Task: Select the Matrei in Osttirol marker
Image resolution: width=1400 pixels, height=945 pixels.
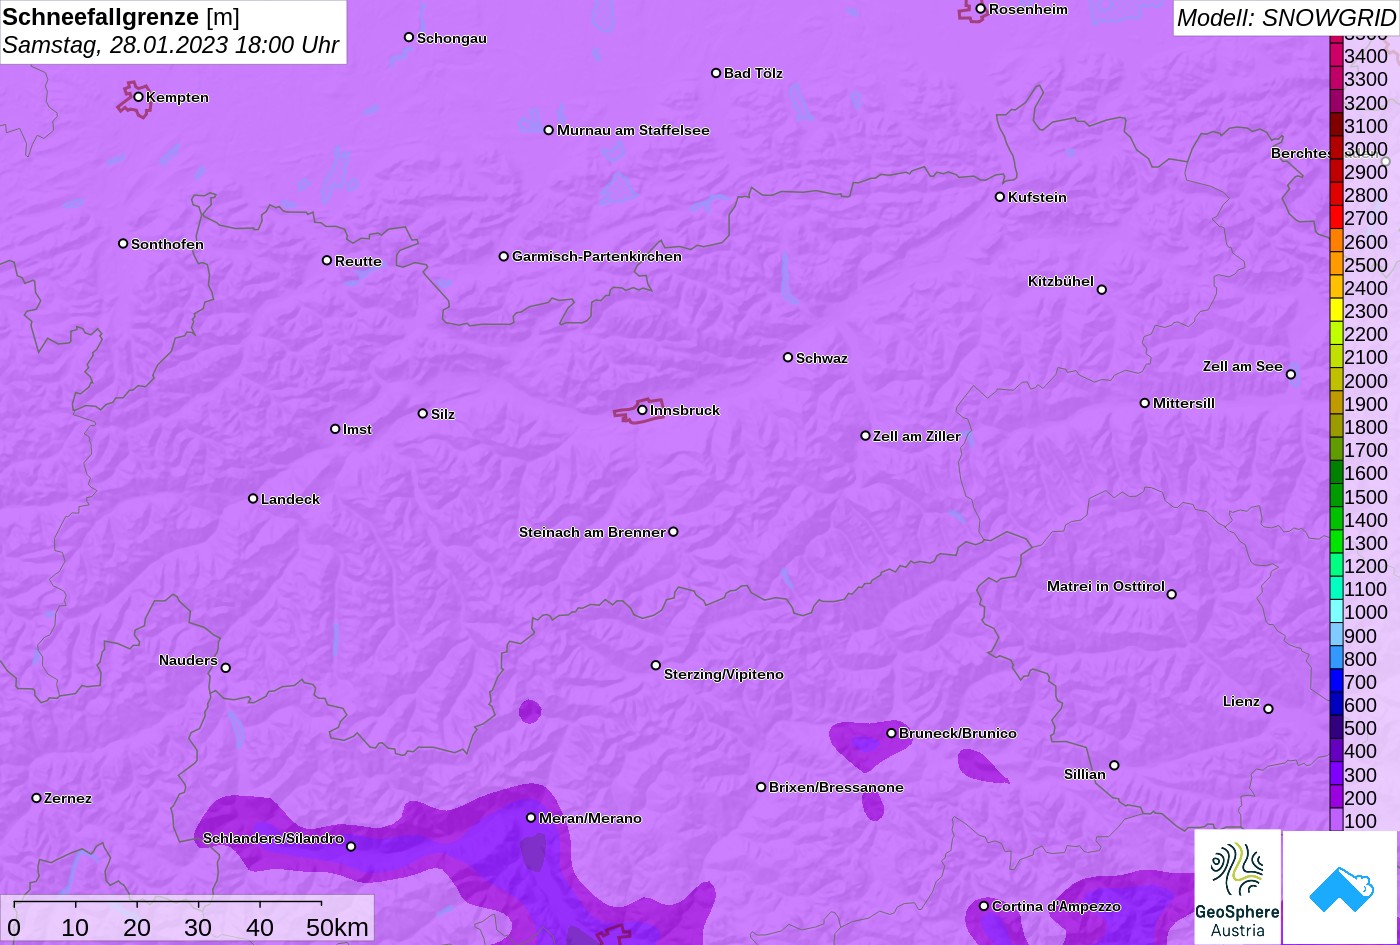Action: pos(1172,594)
